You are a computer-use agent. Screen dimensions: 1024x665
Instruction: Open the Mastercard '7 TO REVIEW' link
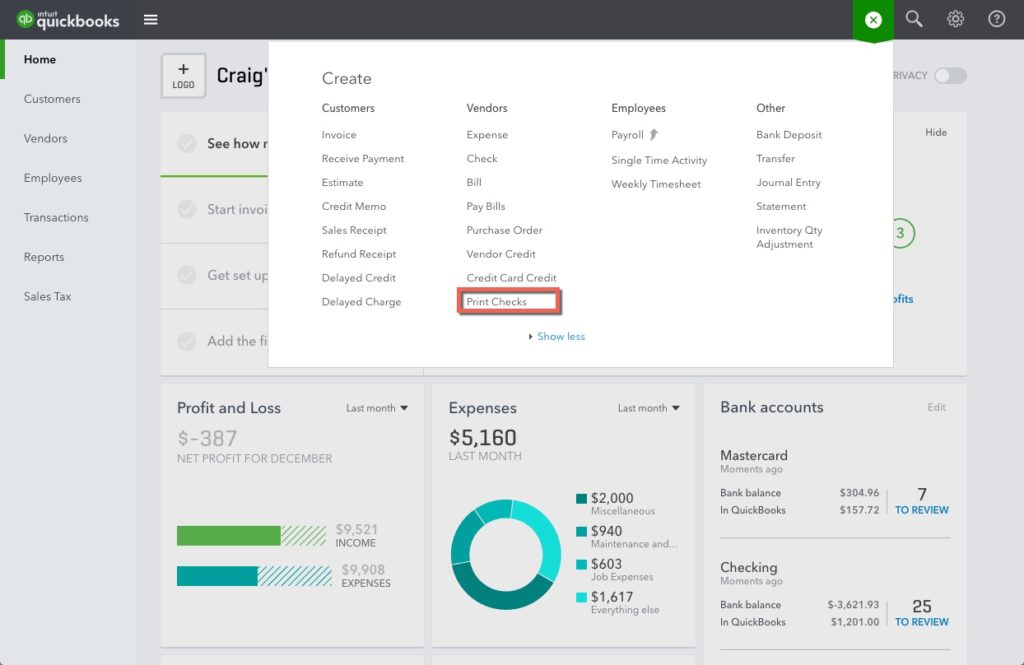pos(921,501)
